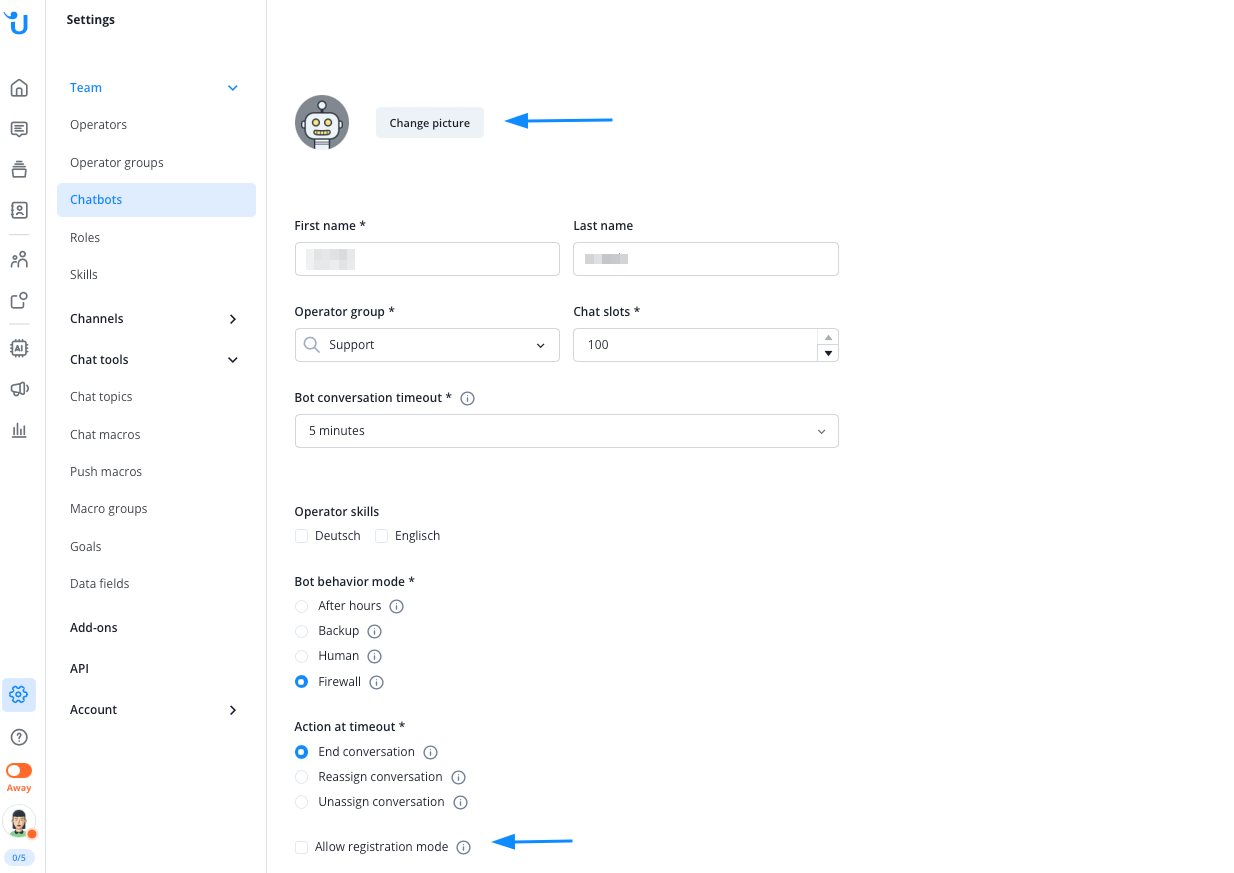The width and height of the screenshot is (1234, 873).
Task: Open the megaphone campaigns icon
Action: click(x=19, y=389)
